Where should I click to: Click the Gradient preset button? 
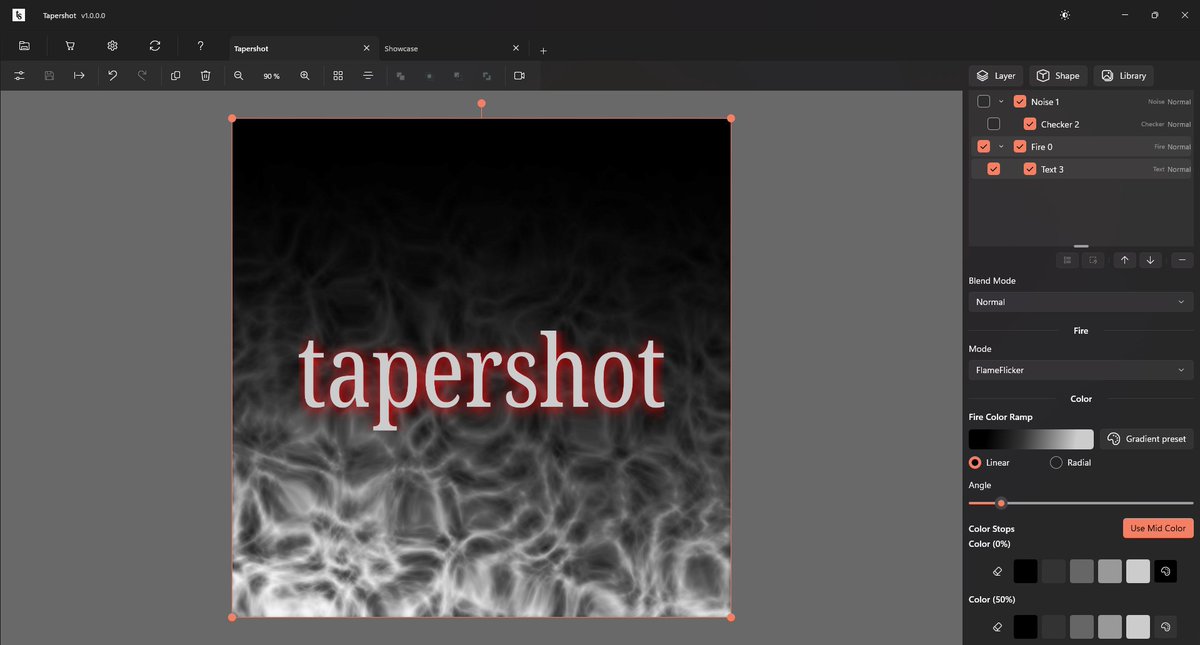point(1146,439)
